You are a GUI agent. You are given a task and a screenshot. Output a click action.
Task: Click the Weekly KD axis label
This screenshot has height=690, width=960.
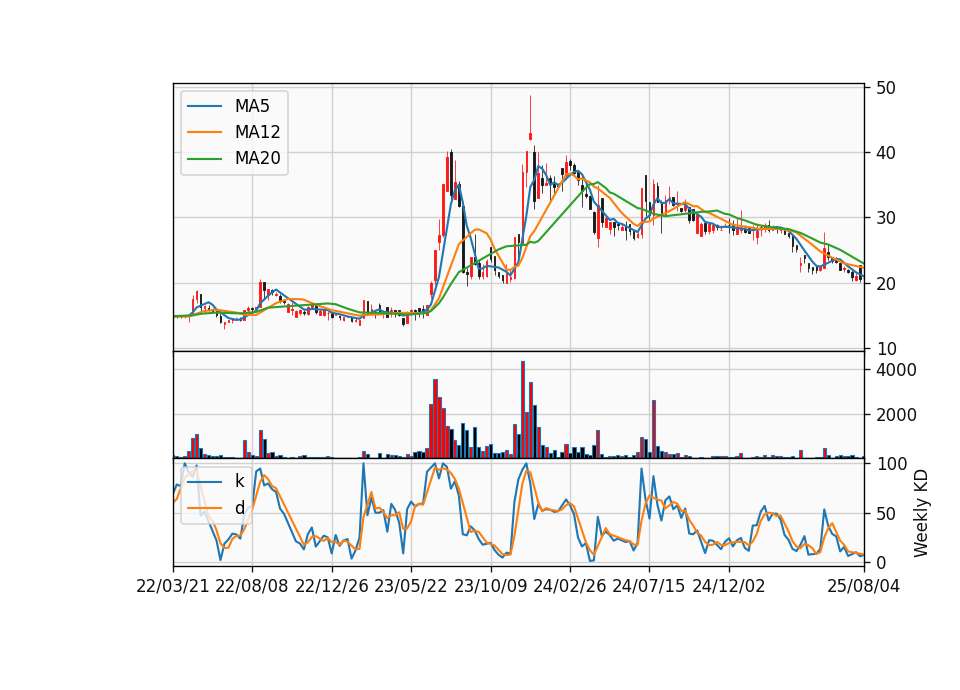(921, 513)
